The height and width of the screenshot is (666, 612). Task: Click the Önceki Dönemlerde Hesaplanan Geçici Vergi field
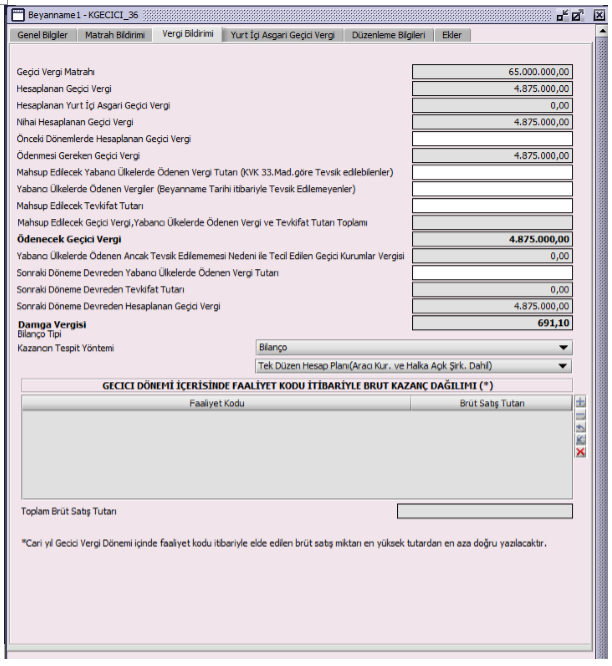[x=492, y=139]
